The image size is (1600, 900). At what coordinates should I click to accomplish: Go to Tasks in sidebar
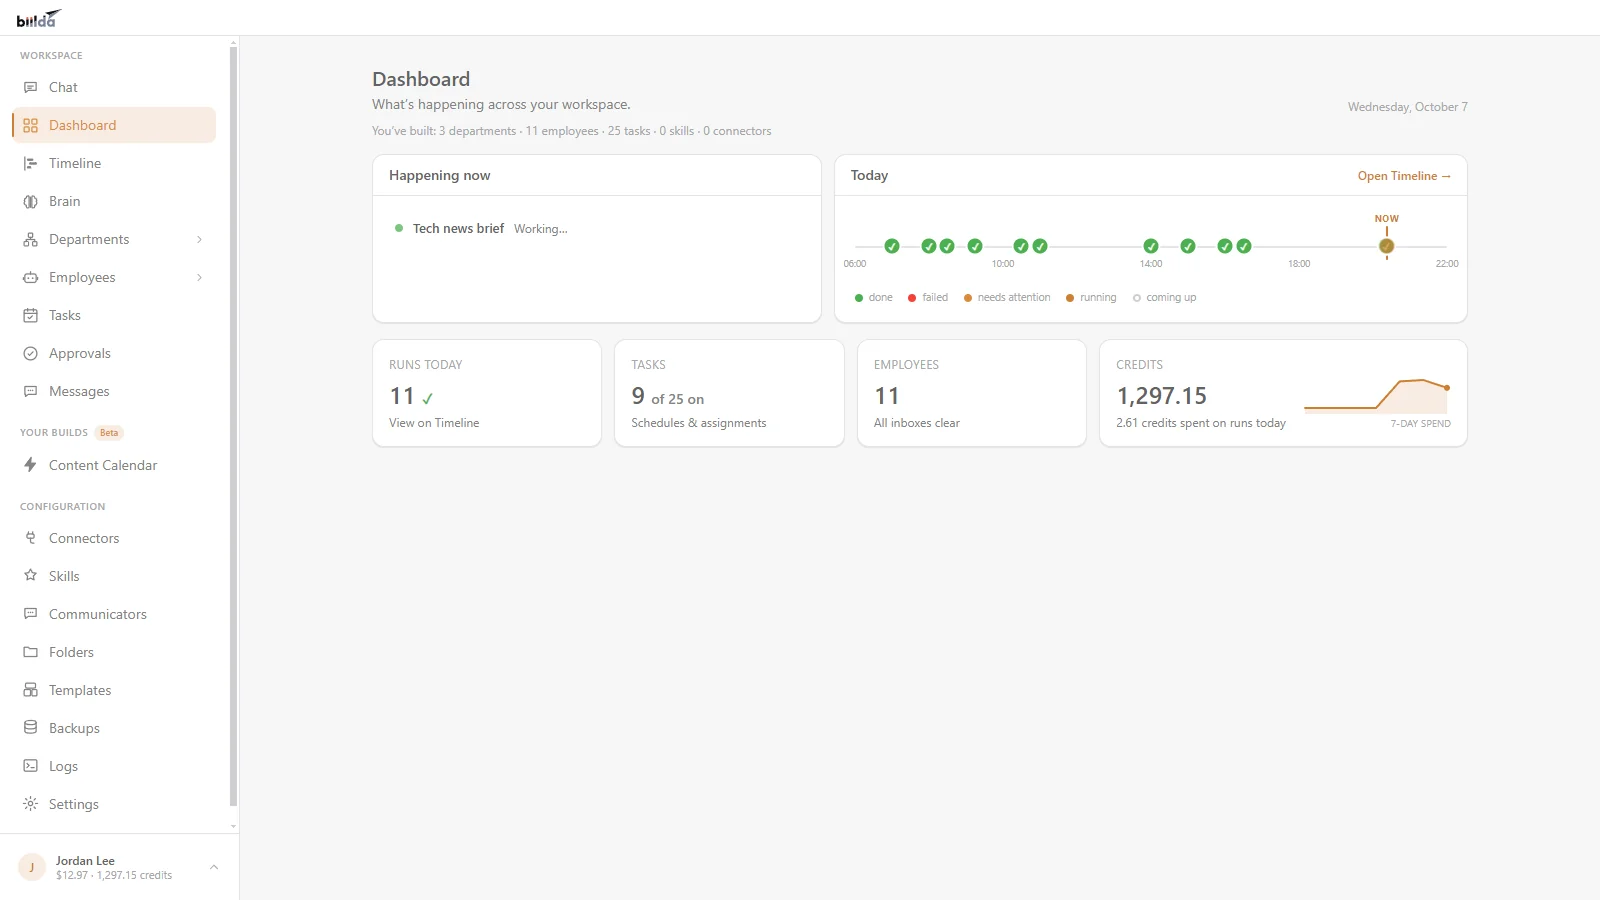pyautogui.click(x=114, y=315)
